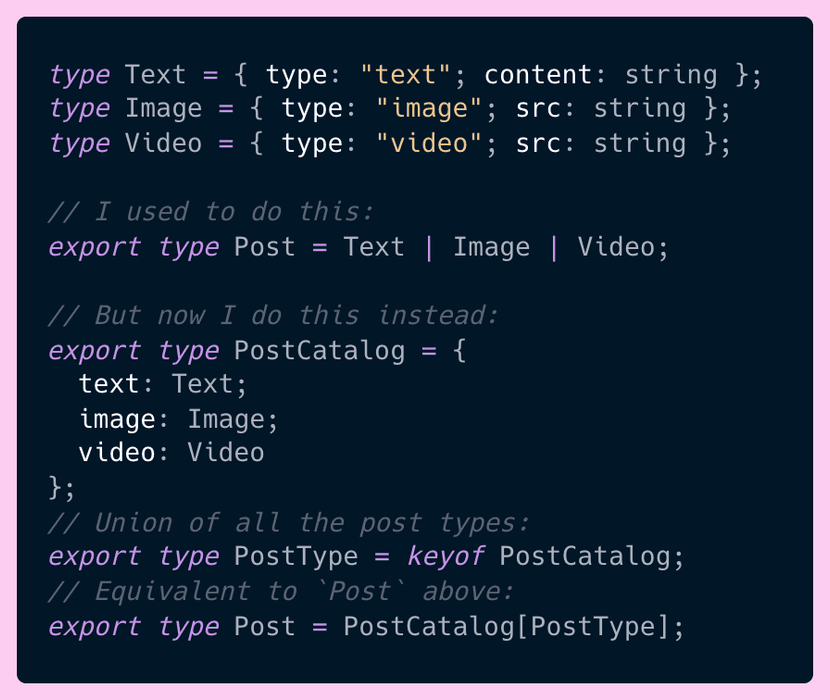Click the video: Video property line
The height and width of the screenshot is (700, 830).
[172, 453]
